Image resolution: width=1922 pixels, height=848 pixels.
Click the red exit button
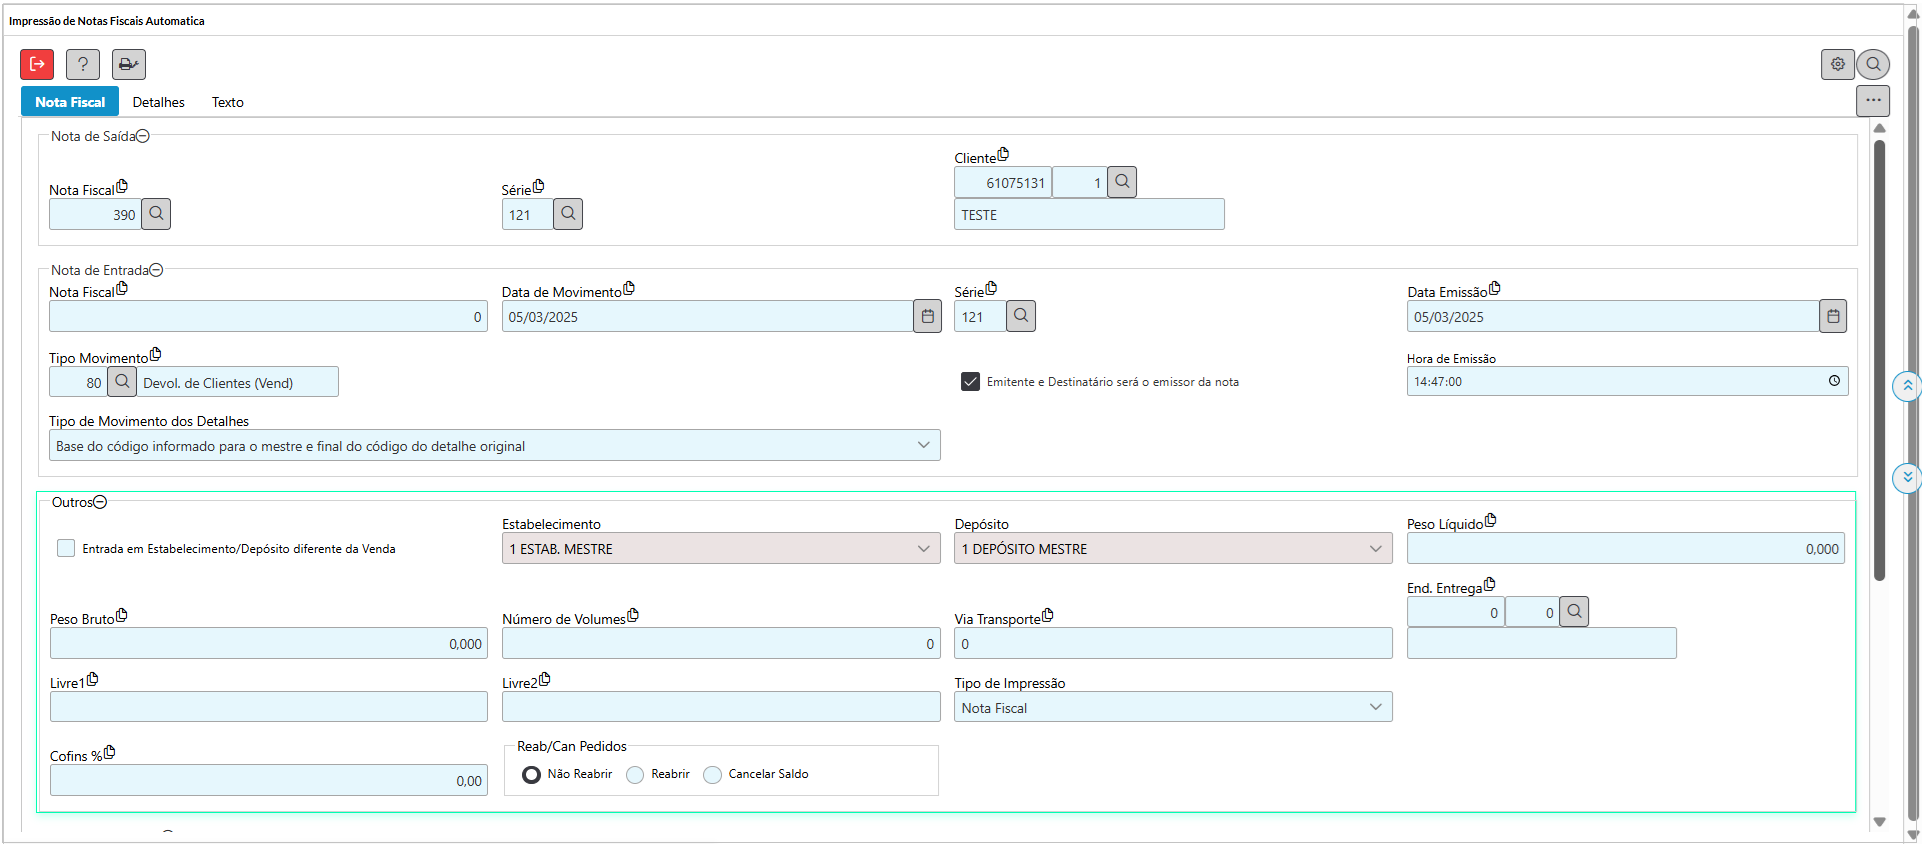[37, 64]
